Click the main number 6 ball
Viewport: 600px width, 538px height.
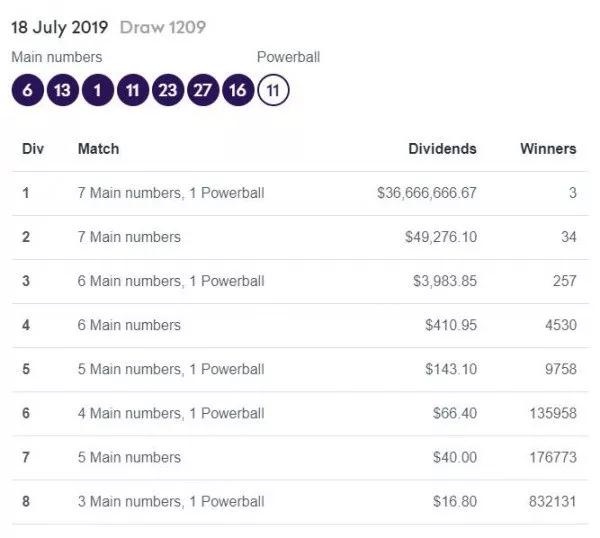tap(27, 91)
